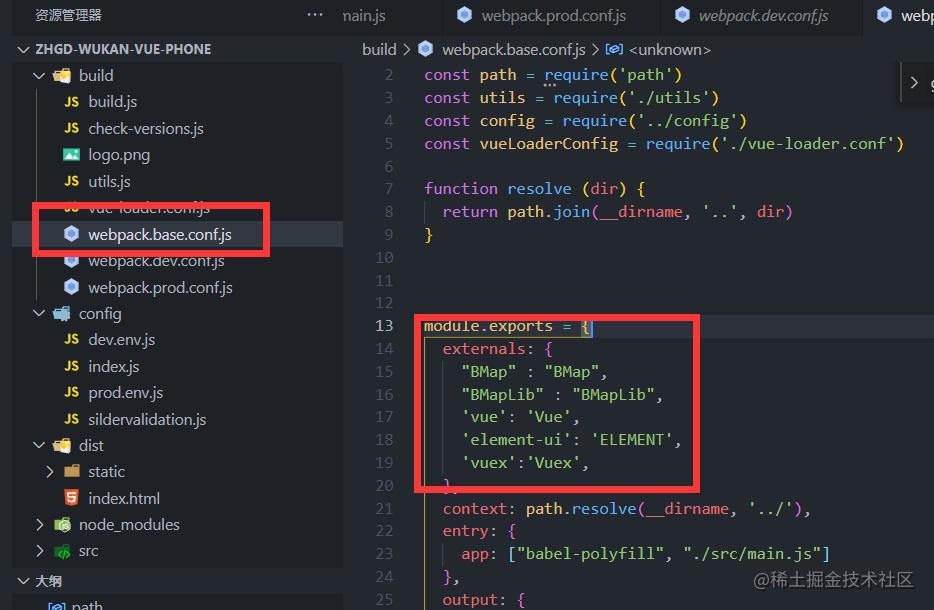
Task: Open logo.png in the build folder
Action: [x=119, y=155]
